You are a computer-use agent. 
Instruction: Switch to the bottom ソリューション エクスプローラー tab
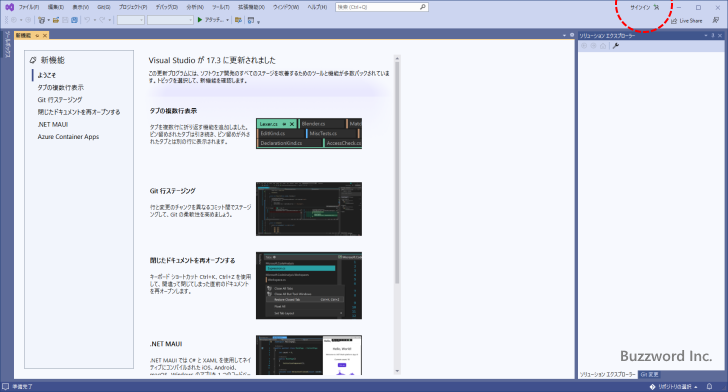pos(607,374)
